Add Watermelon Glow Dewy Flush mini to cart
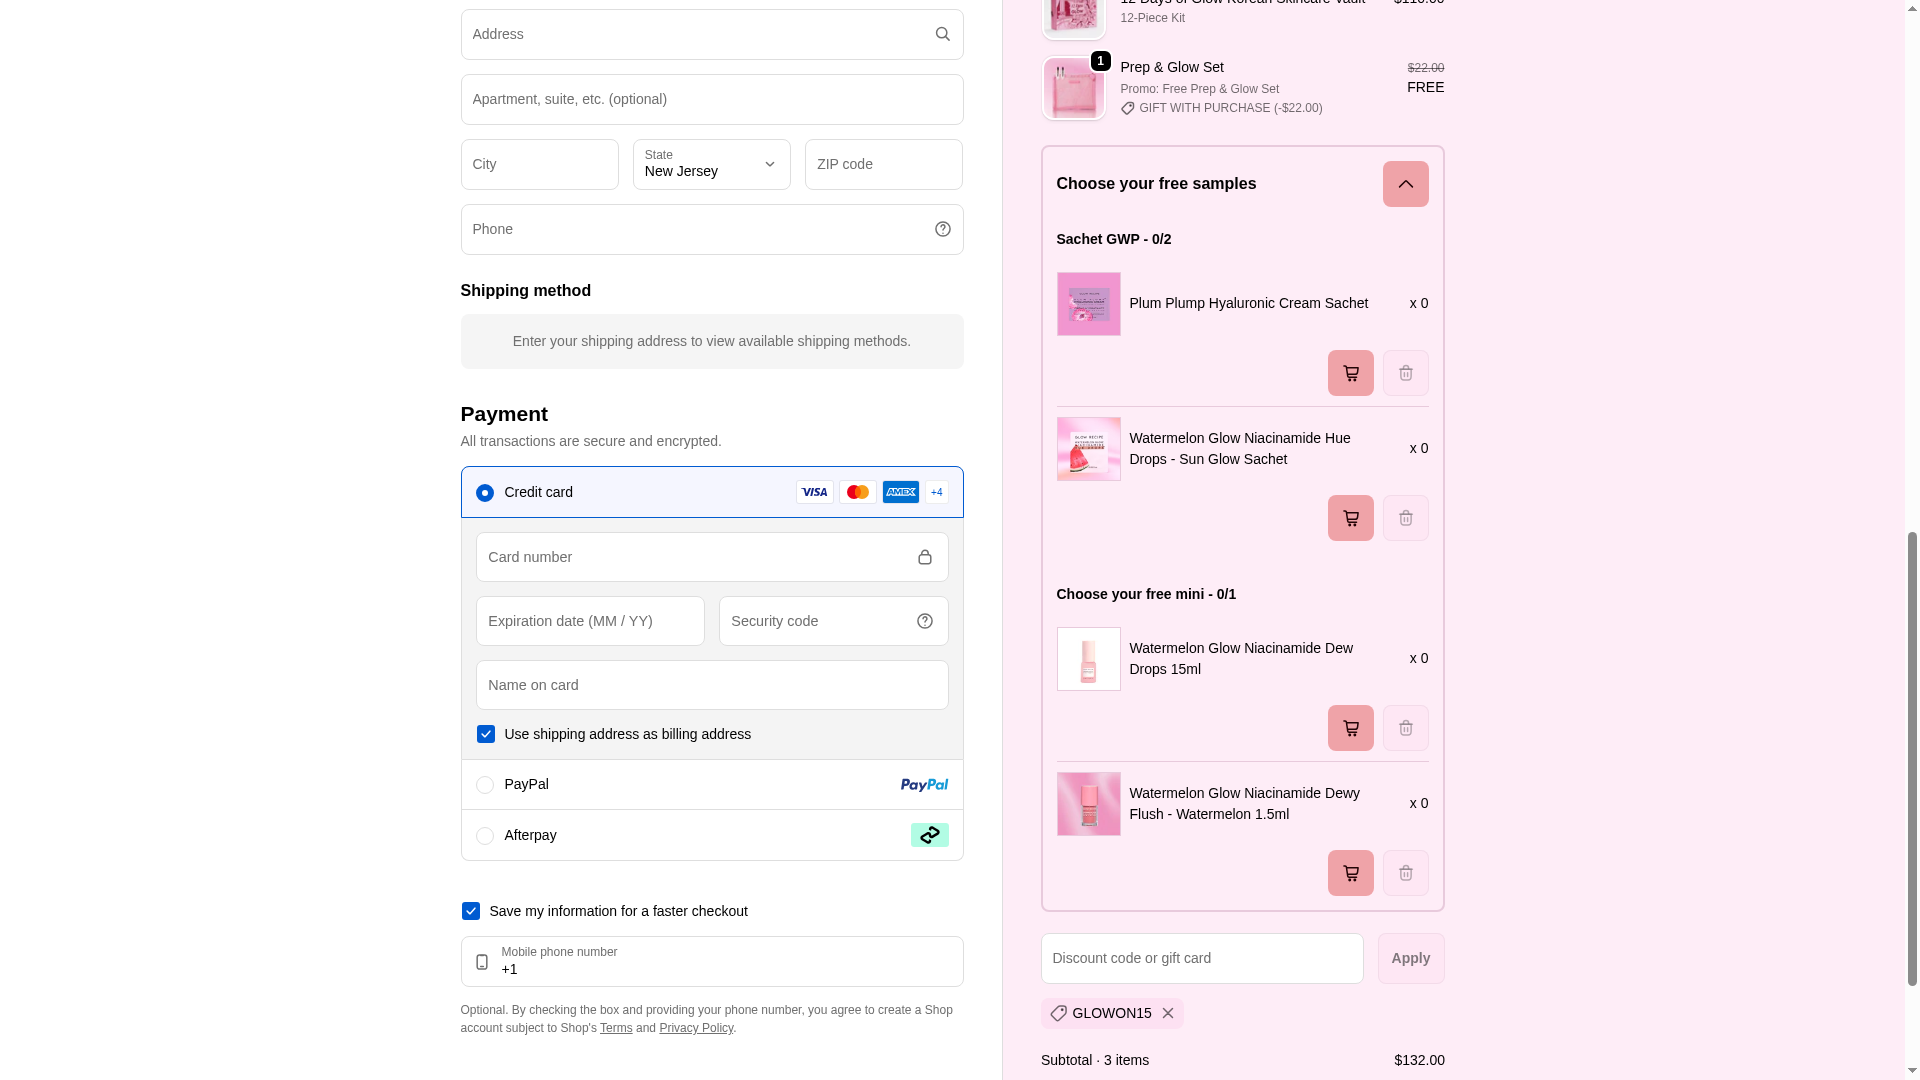The width and height of the screenshot is (1920, 1080). 1350,873
